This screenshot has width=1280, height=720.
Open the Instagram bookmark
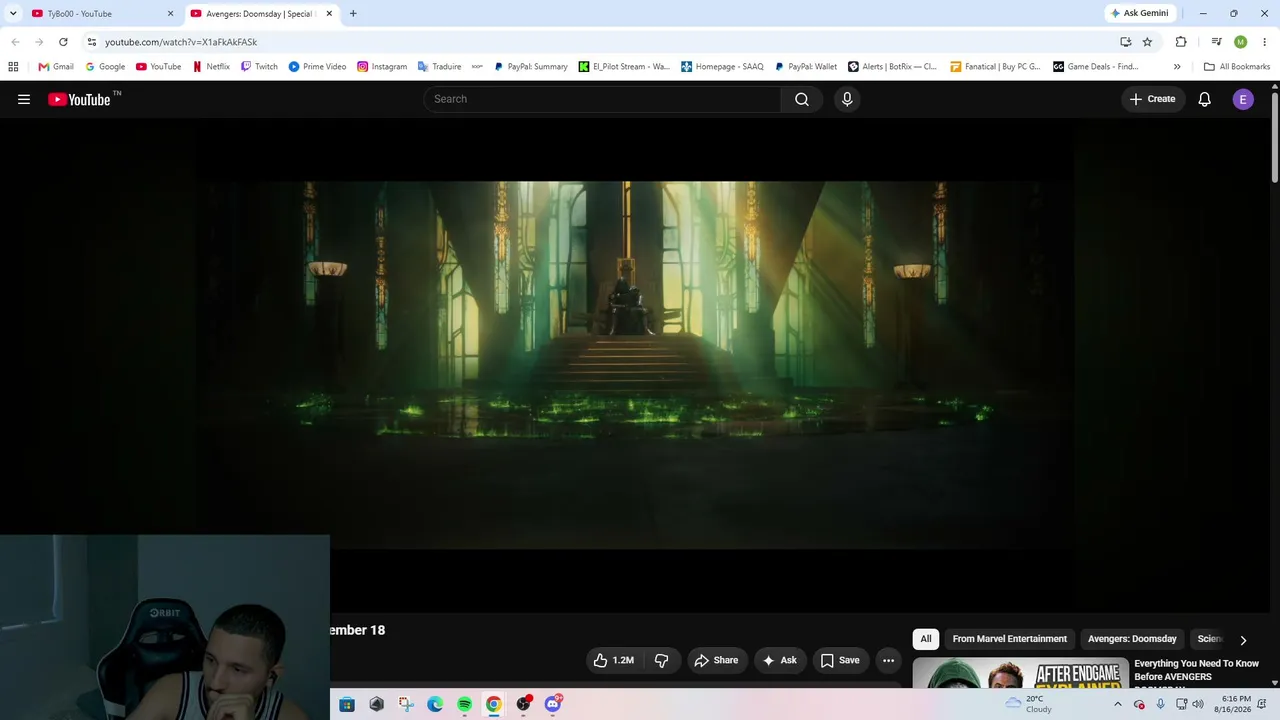[382, 67]
